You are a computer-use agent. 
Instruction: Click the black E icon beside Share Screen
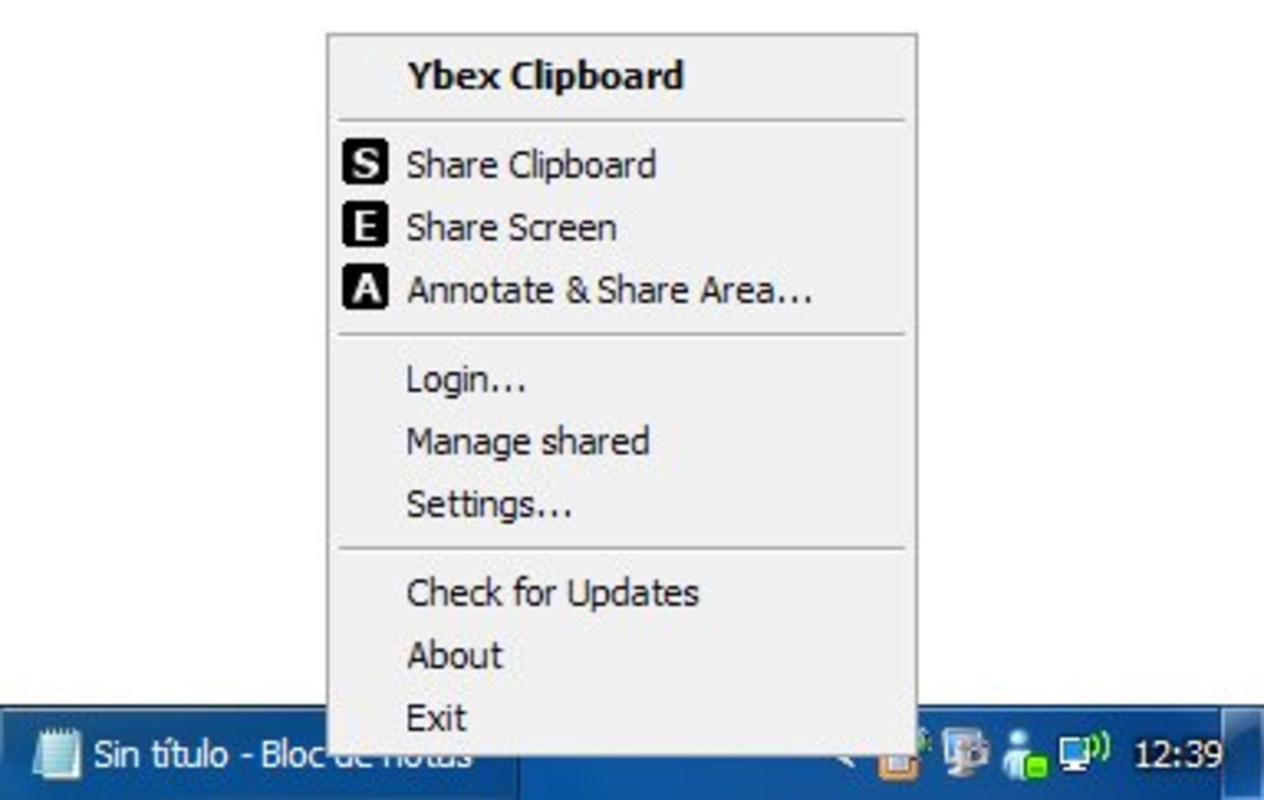(365, 226)
